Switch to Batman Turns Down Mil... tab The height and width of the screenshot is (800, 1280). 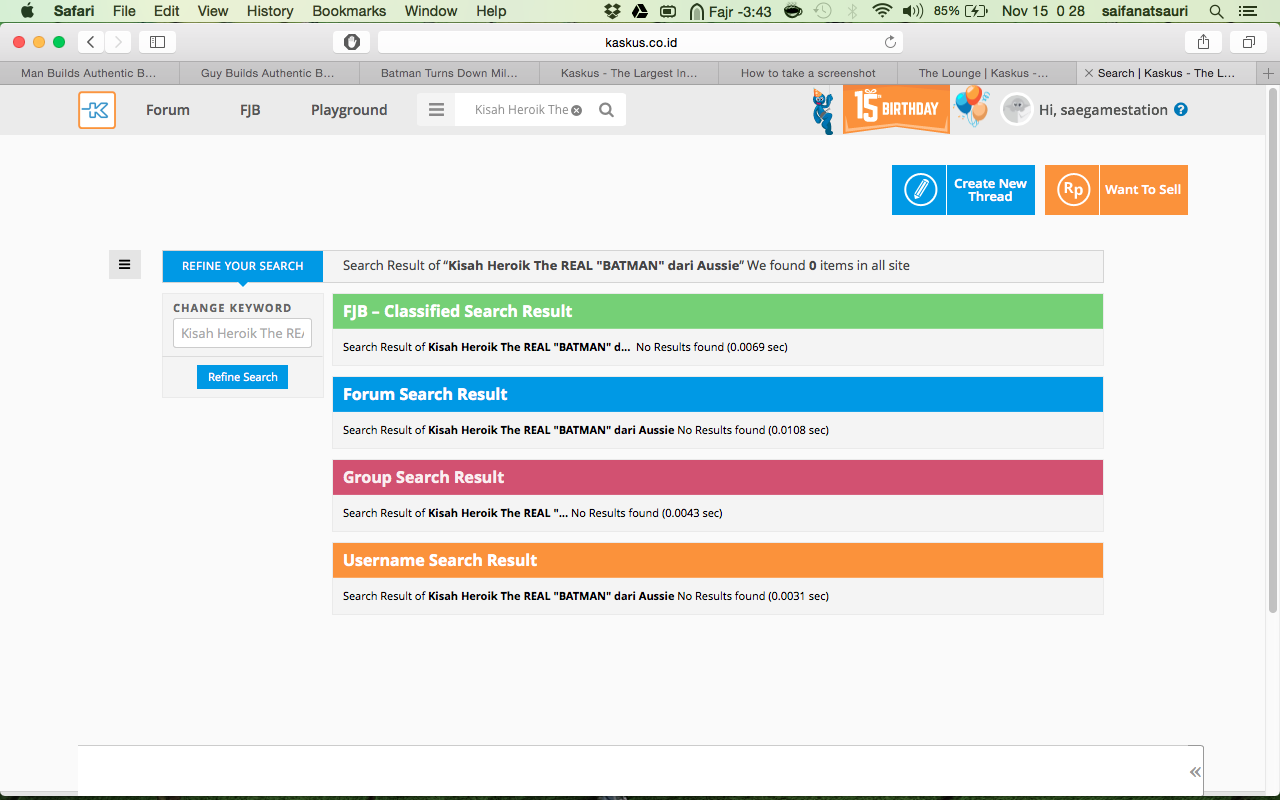point(449,73)
